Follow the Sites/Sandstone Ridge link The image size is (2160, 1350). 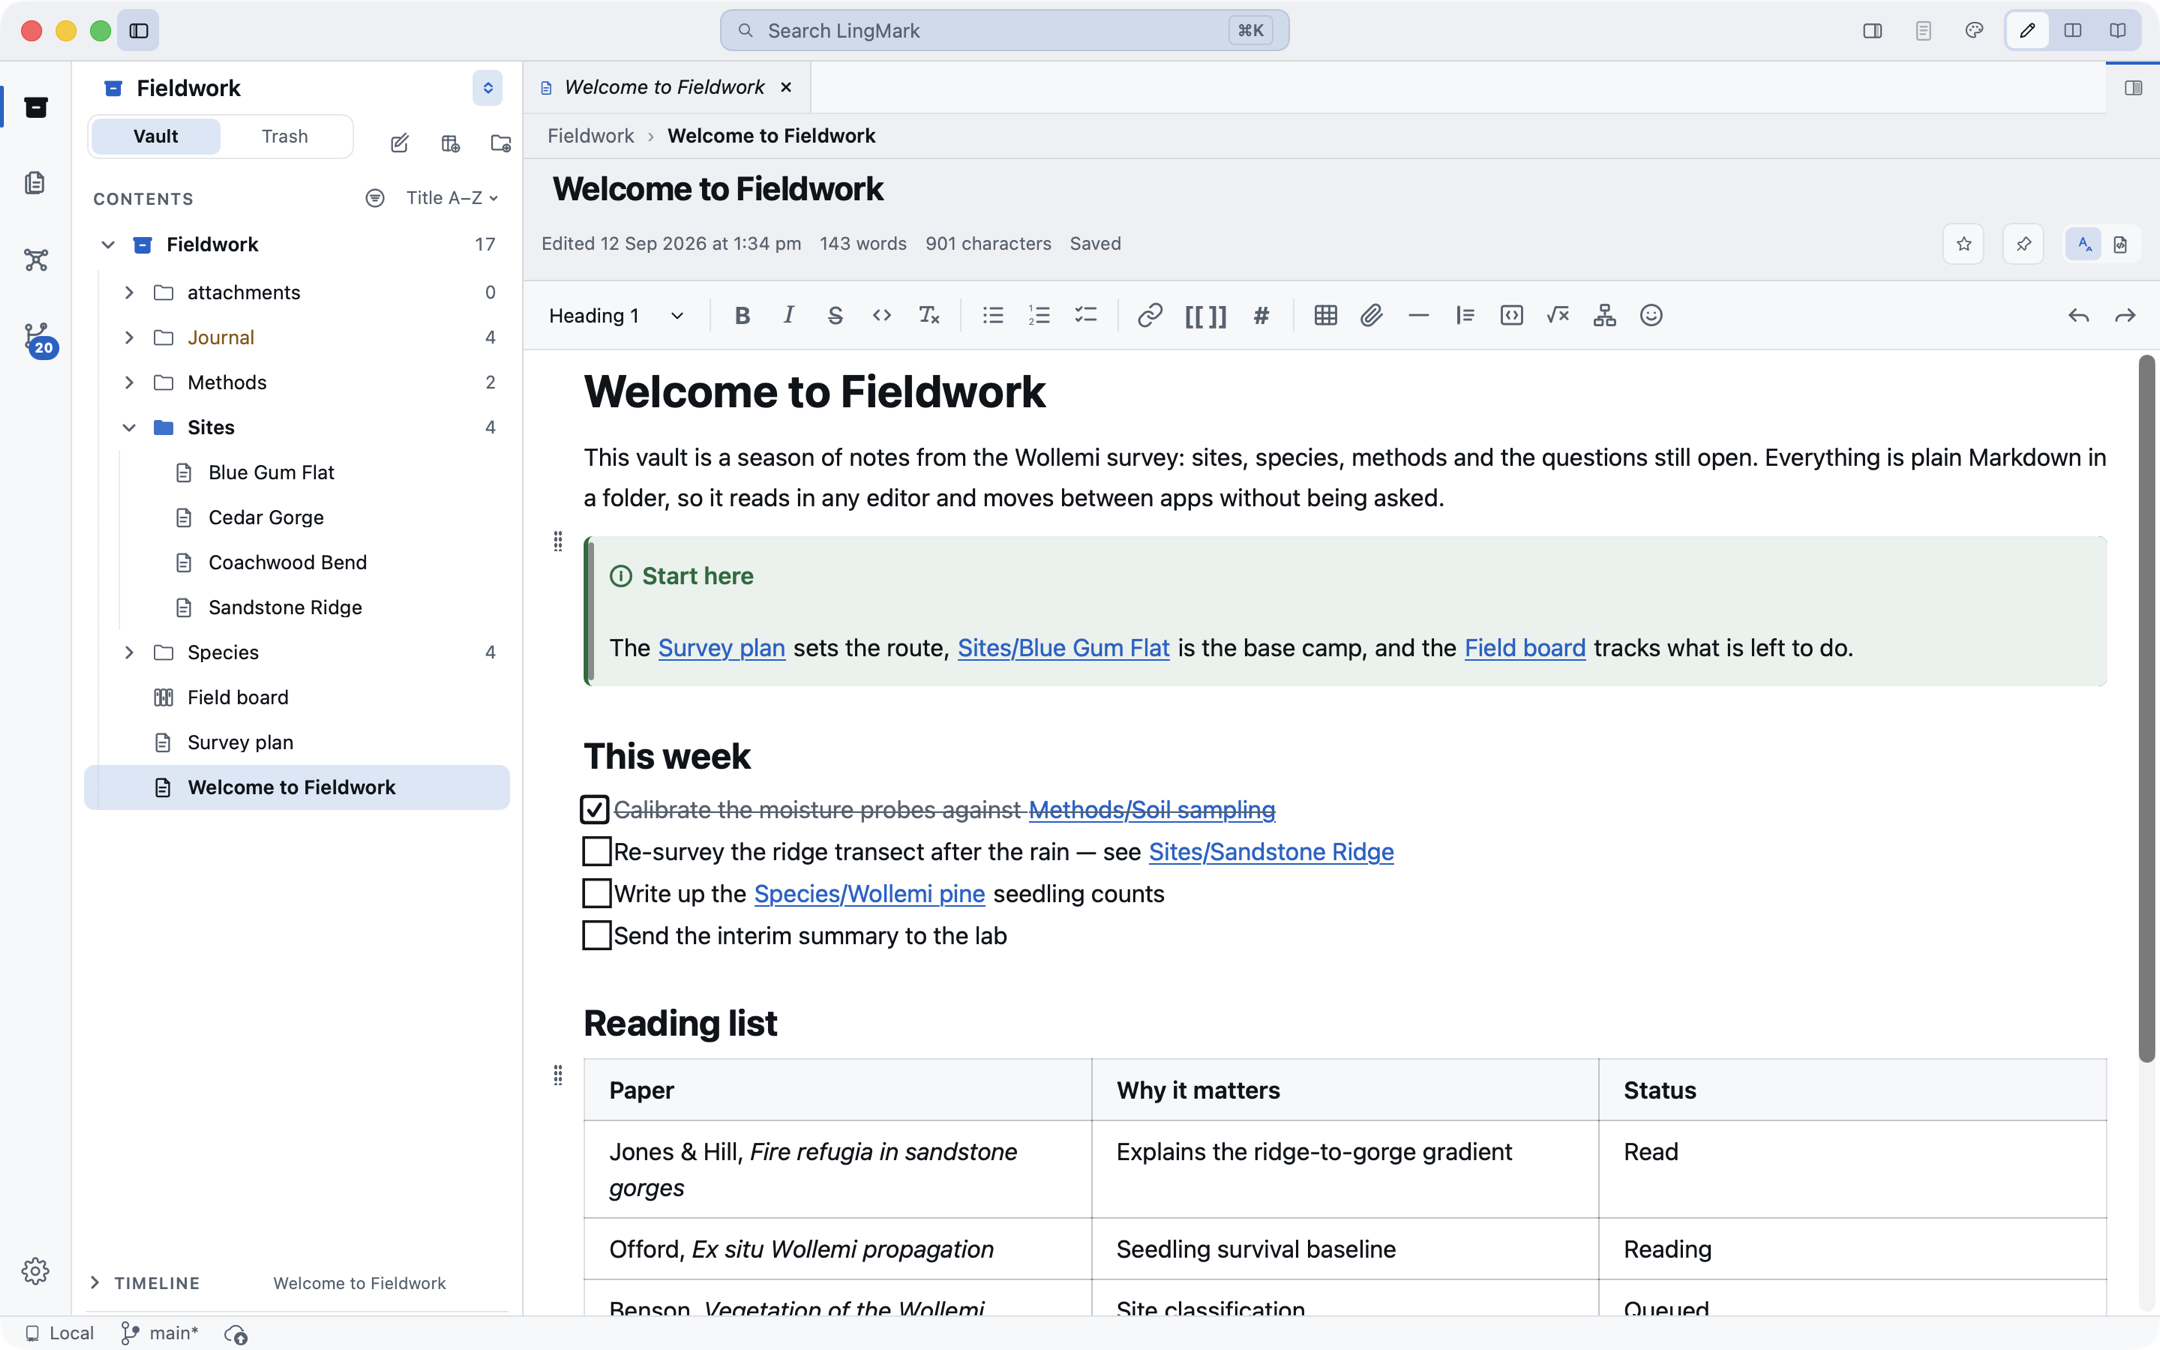[1271, 851]
